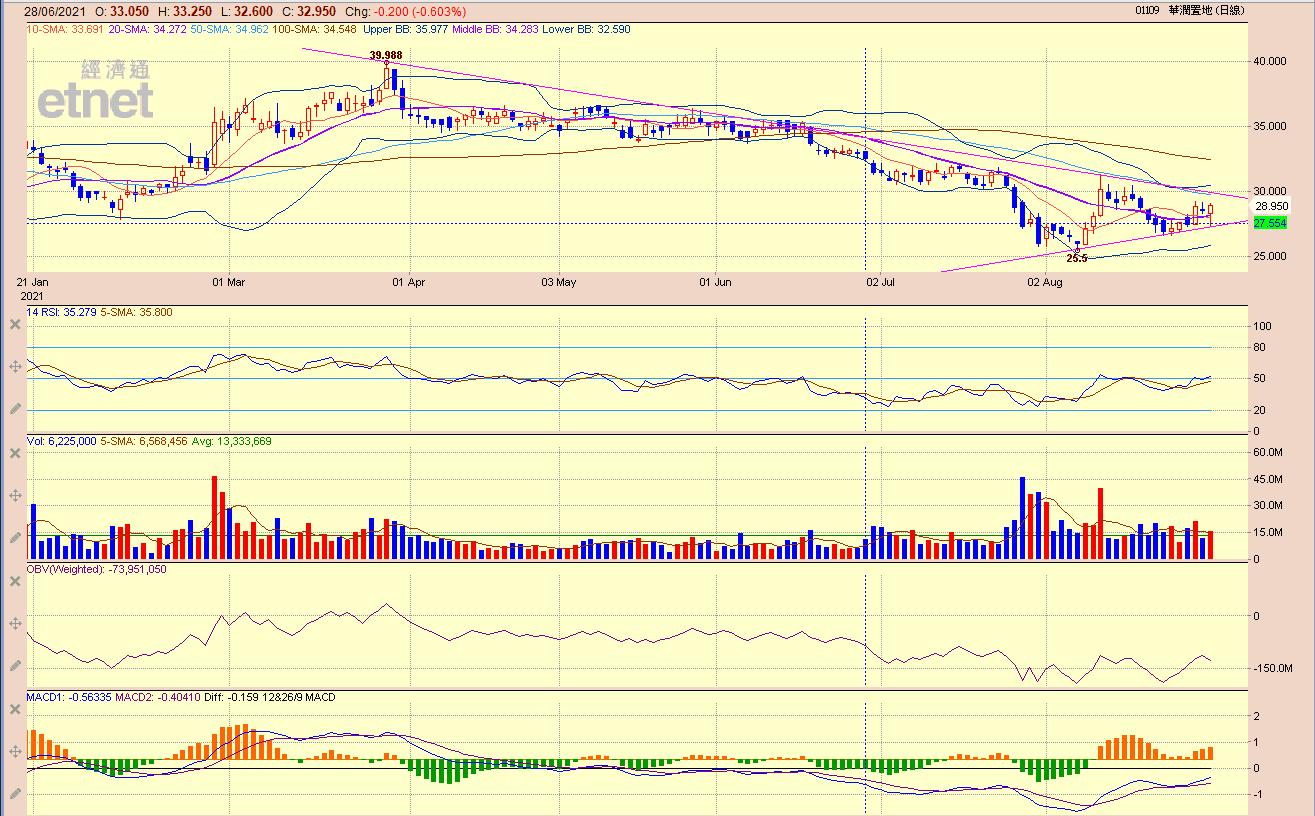The height and width of the screenshot is (816, 1315).
Task: Click the RSI panel move handle
Action: click(x=15, y=367)
